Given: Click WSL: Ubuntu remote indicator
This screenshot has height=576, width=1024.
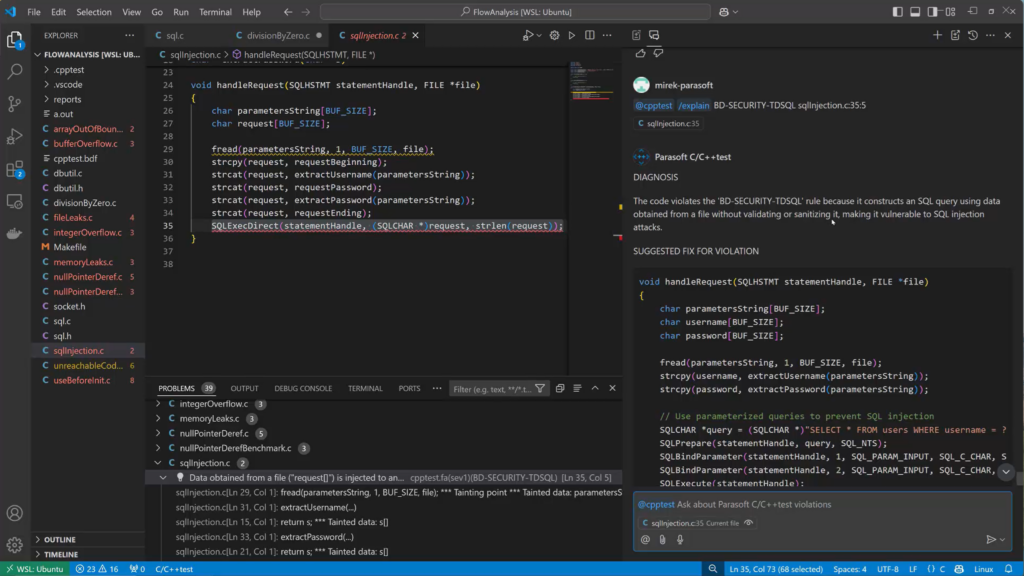Looking at the screenshot, I should coord(35,569).
